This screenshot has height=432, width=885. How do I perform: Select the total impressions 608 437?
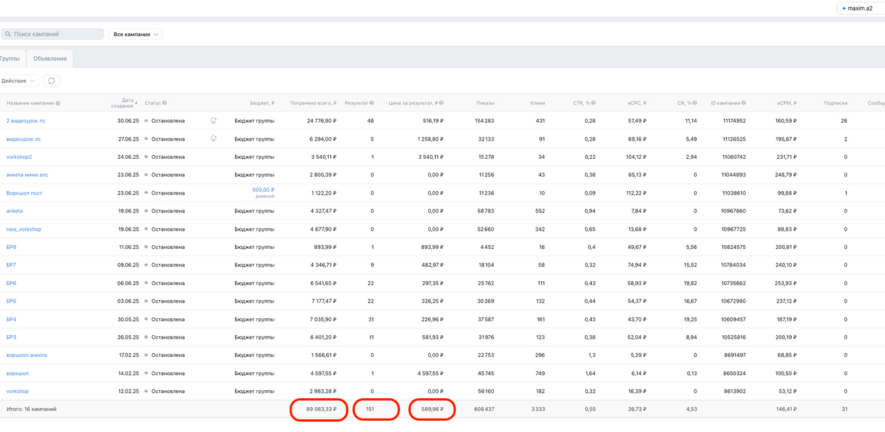pyautogui.click(x=484, y=409)
